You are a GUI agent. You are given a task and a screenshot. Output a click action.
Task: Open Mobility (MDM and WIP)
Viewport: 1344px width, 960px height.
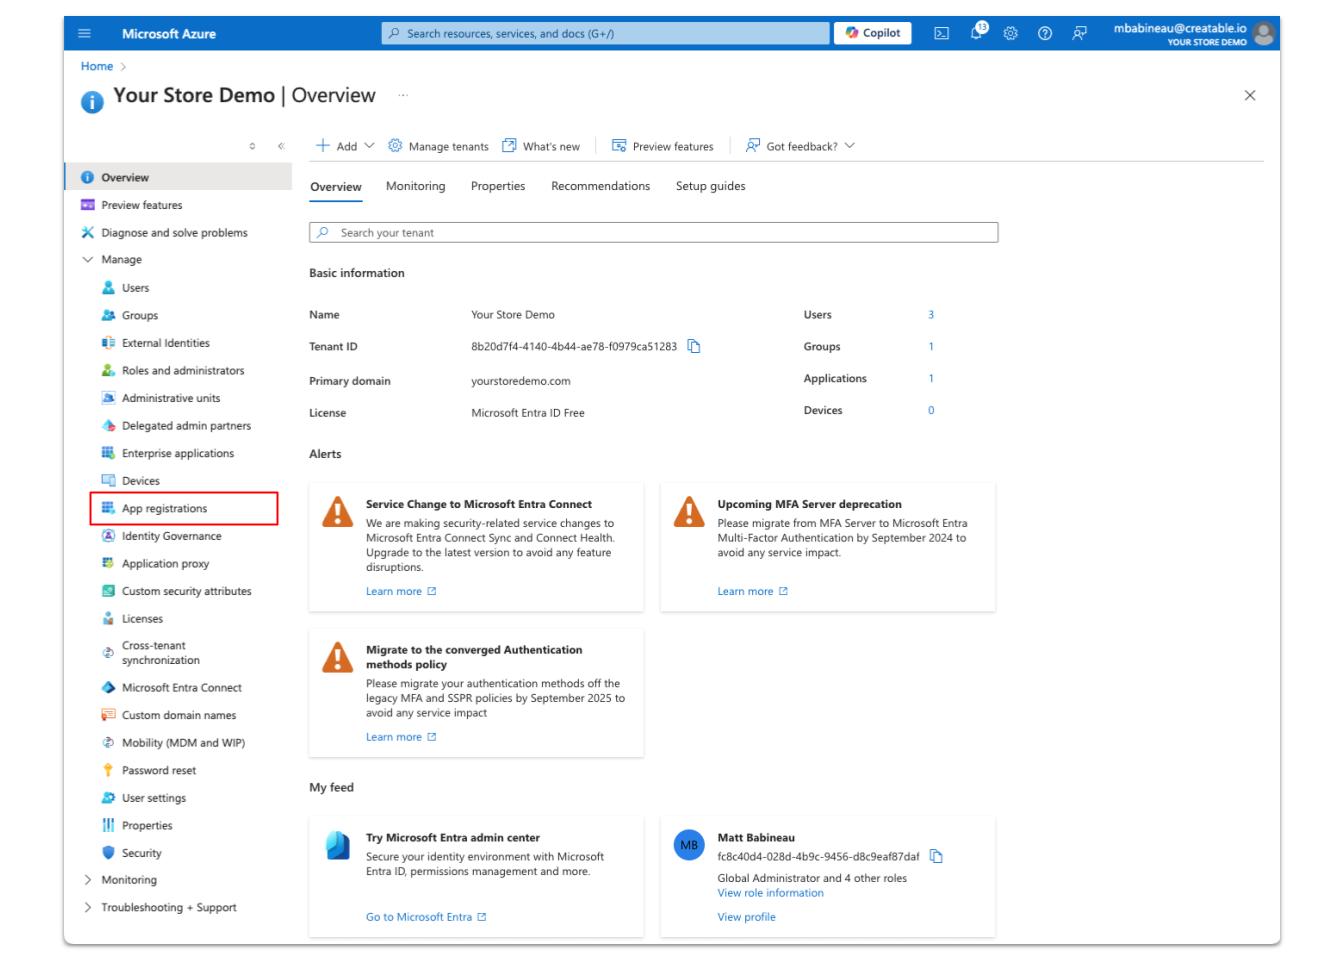[x=183, y=743]
